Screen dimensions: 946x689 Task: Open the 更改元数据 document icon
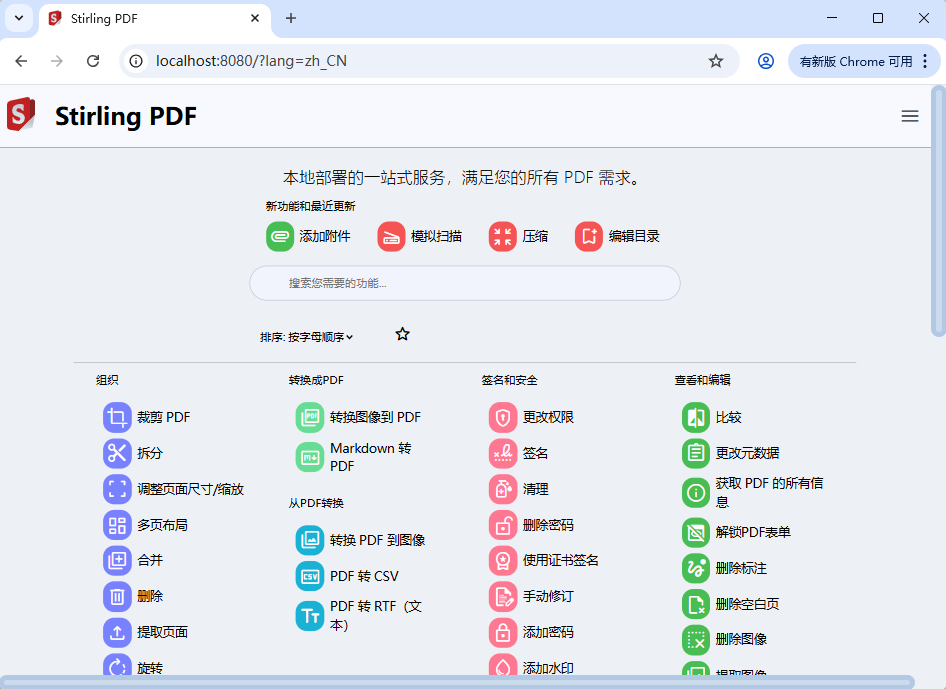pos(696,453)
